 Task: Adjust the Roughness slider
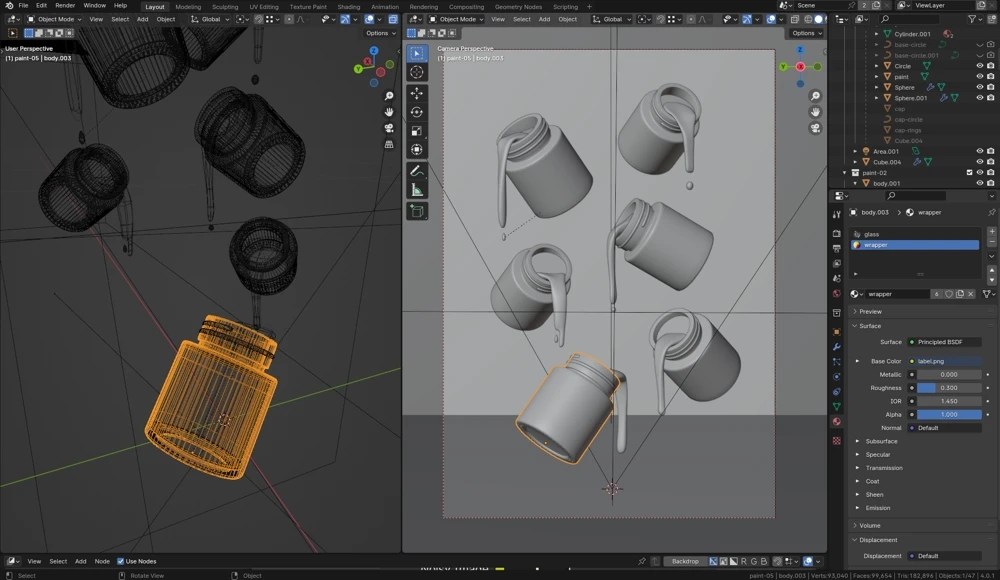click(x=948, y=388)
